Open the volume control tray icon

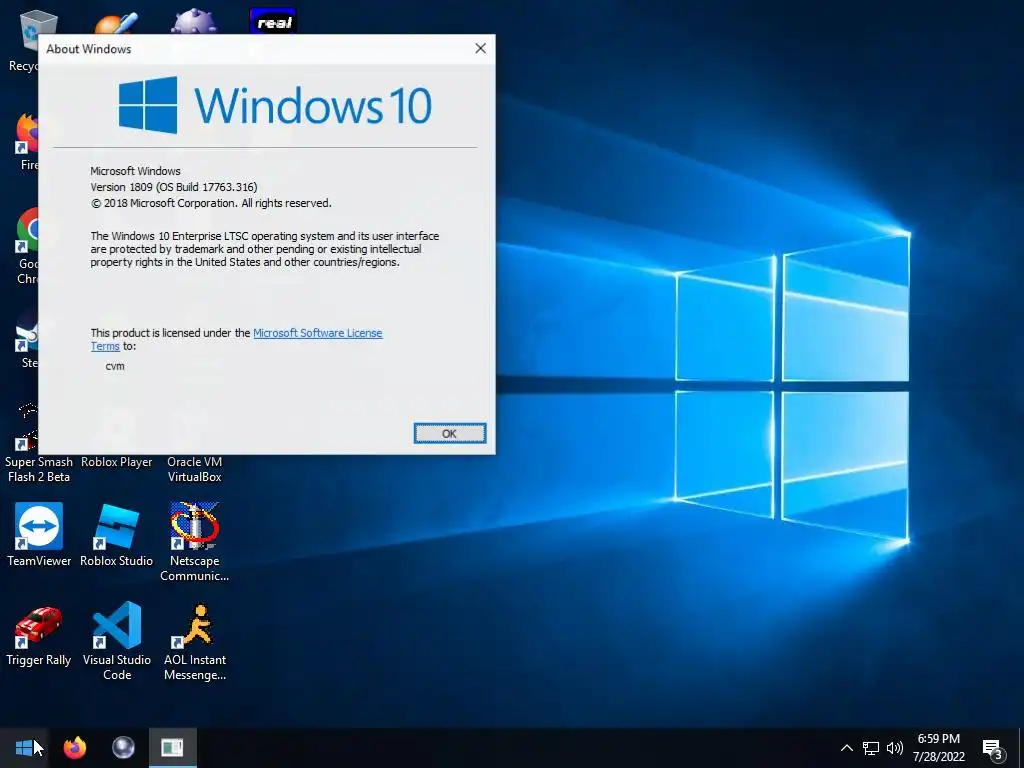point(895,748)
